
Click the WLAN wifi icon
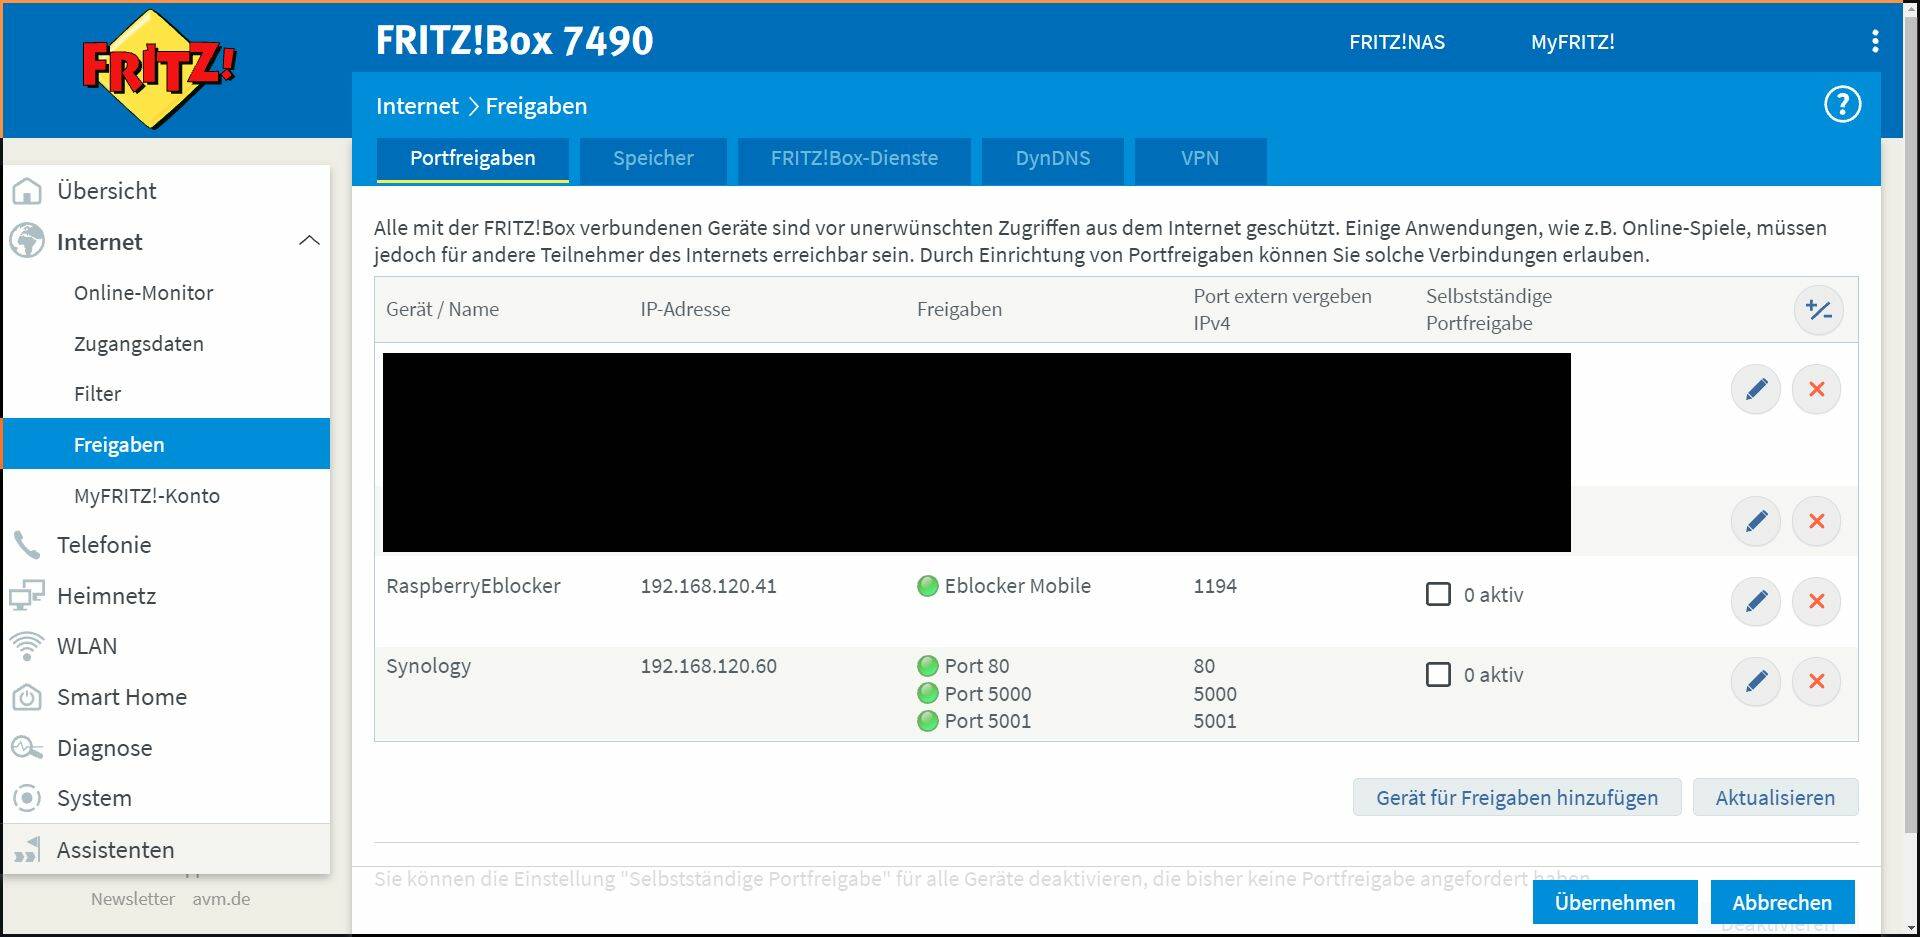[27, 646]
